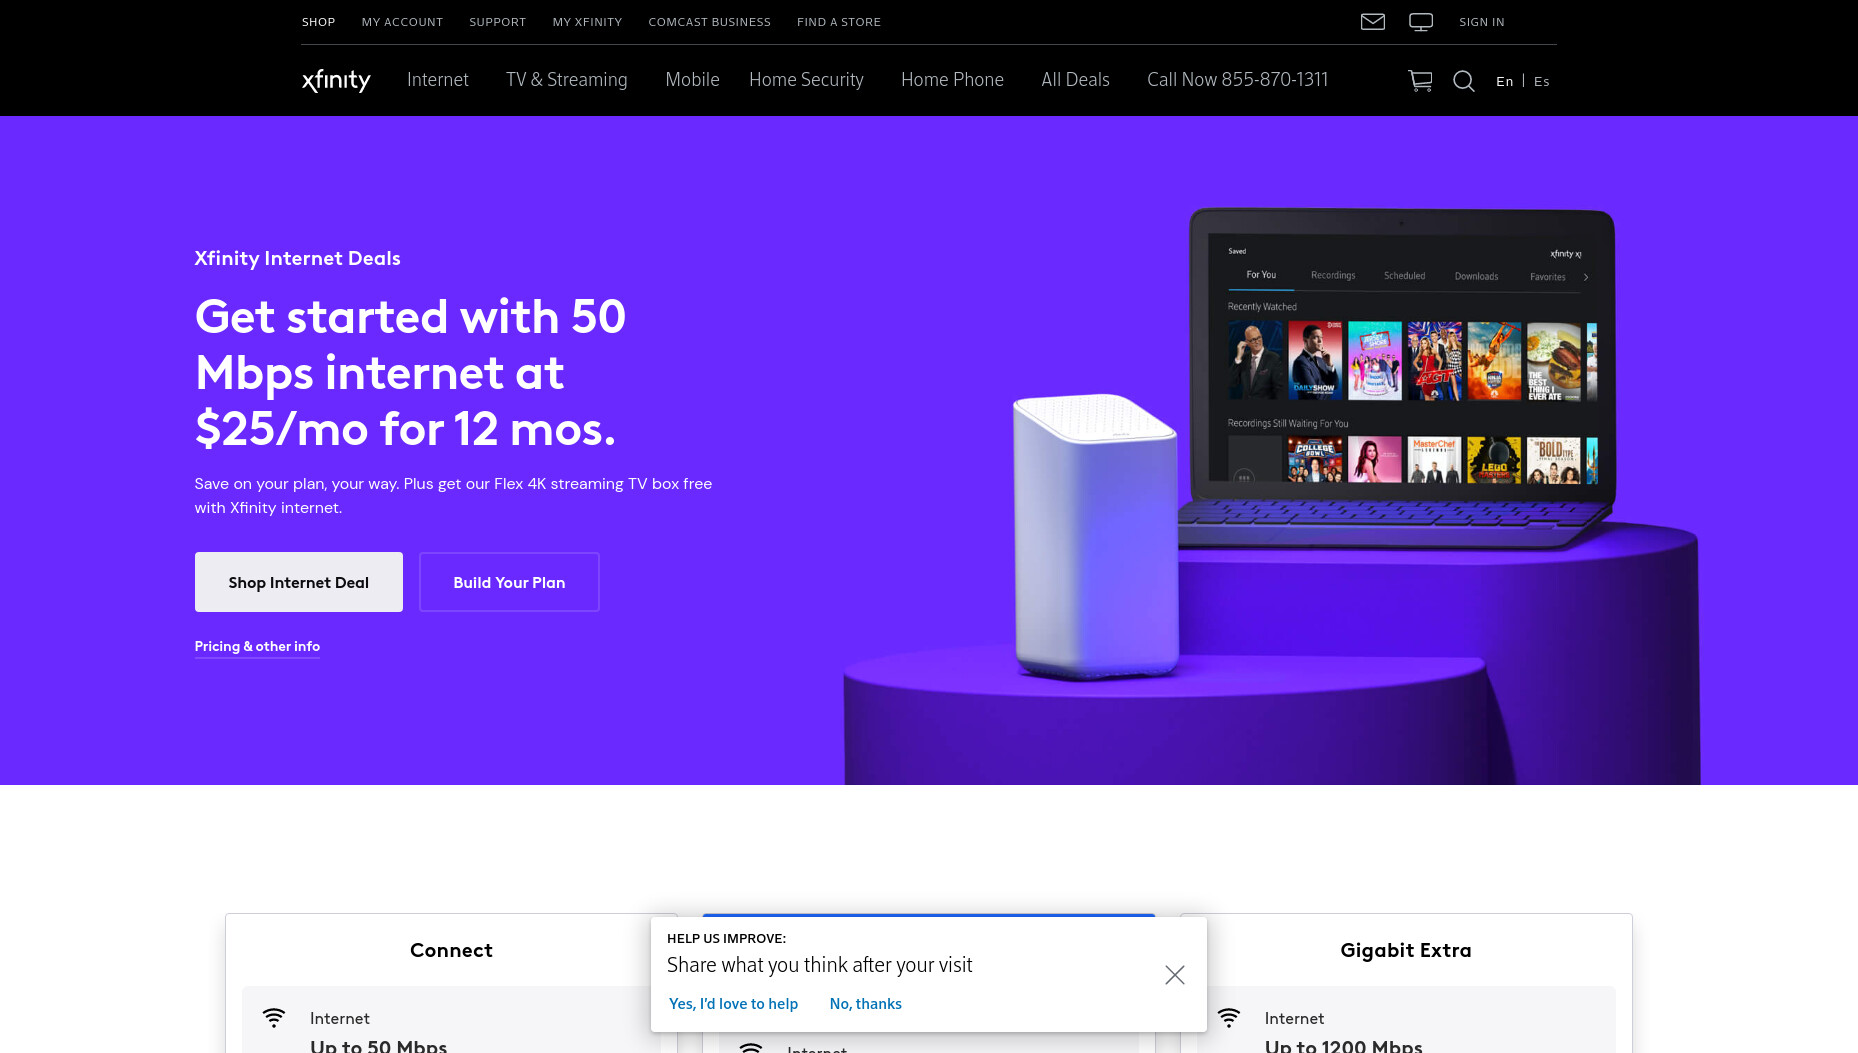Close the Help Us Improve survey popup

[x=1175, y=975]
